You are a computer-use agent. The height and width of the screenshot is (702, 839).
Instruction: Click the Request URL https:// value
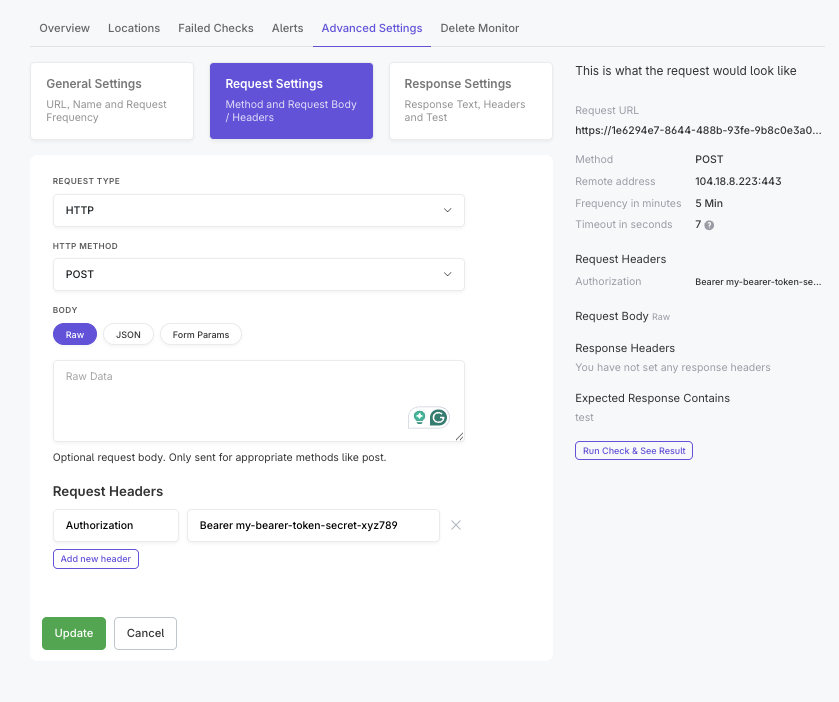point(698,130)
